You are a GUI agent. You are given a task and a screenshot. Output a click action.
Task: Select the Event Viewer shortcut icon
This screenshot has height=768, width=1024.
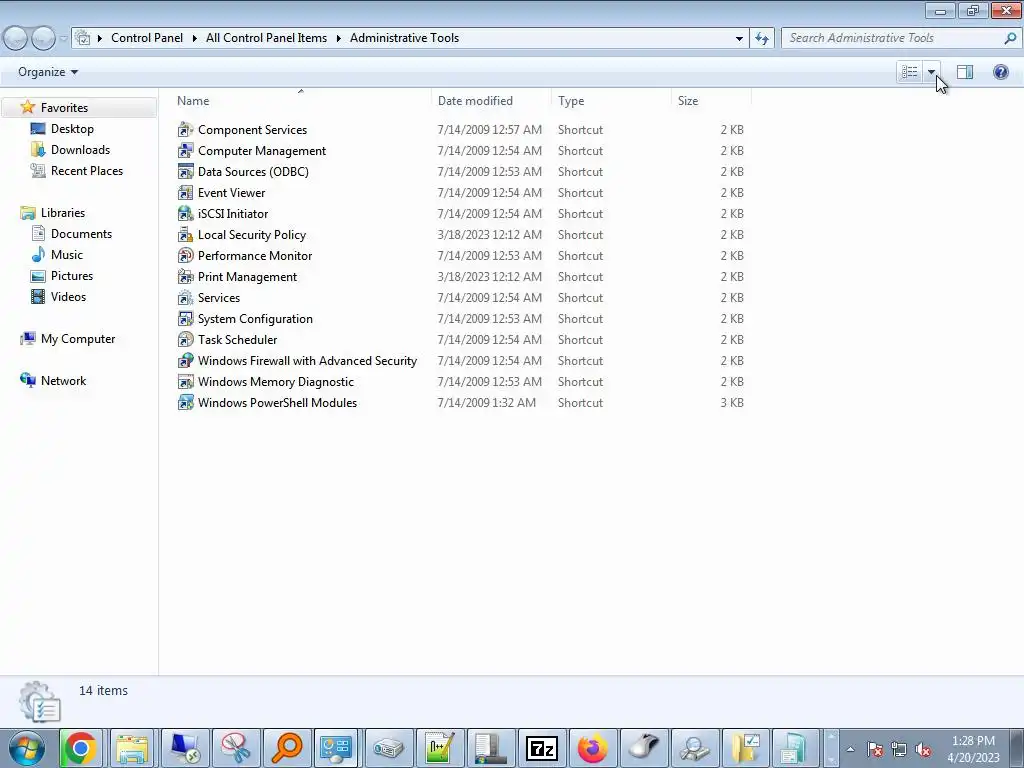(x=185, y=193)
